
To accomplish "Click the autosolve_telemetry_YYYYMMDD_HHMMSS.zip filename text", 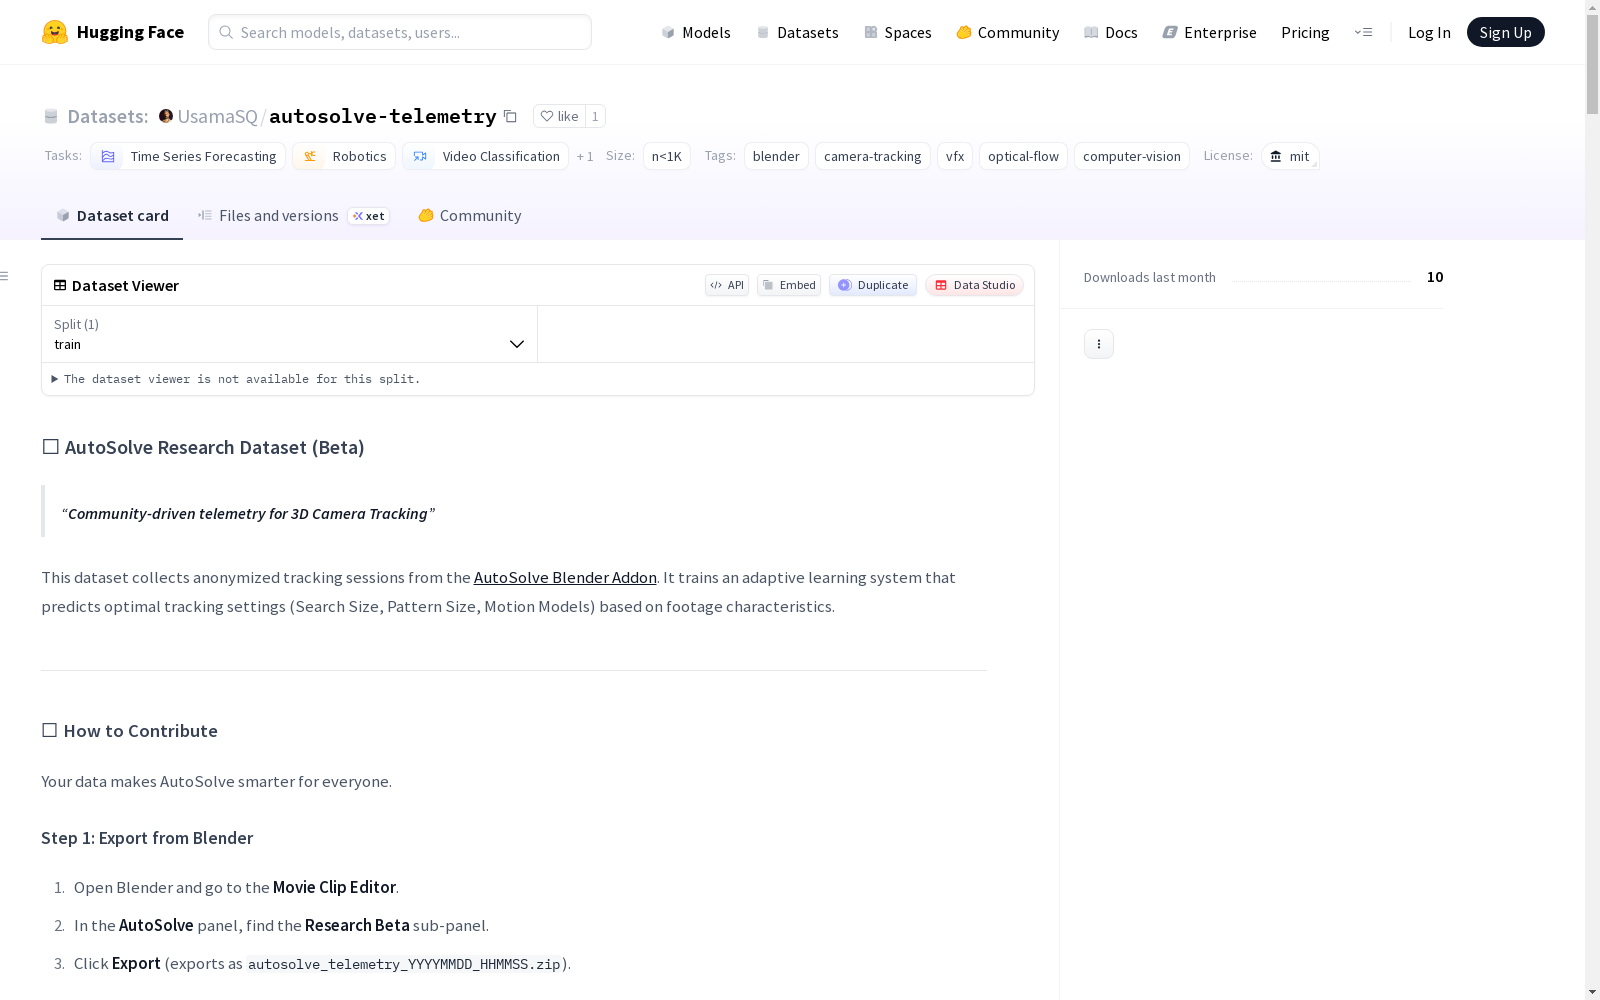I will (404, 964).
